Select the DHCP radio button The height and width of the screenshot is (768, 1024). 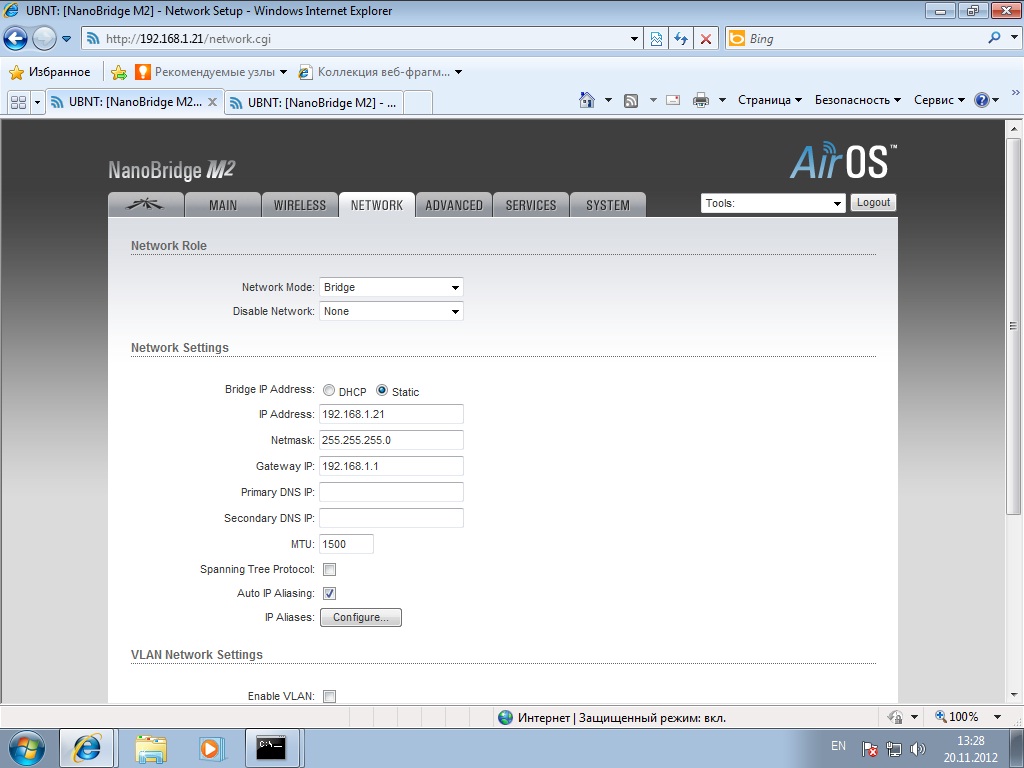[329, 391]
